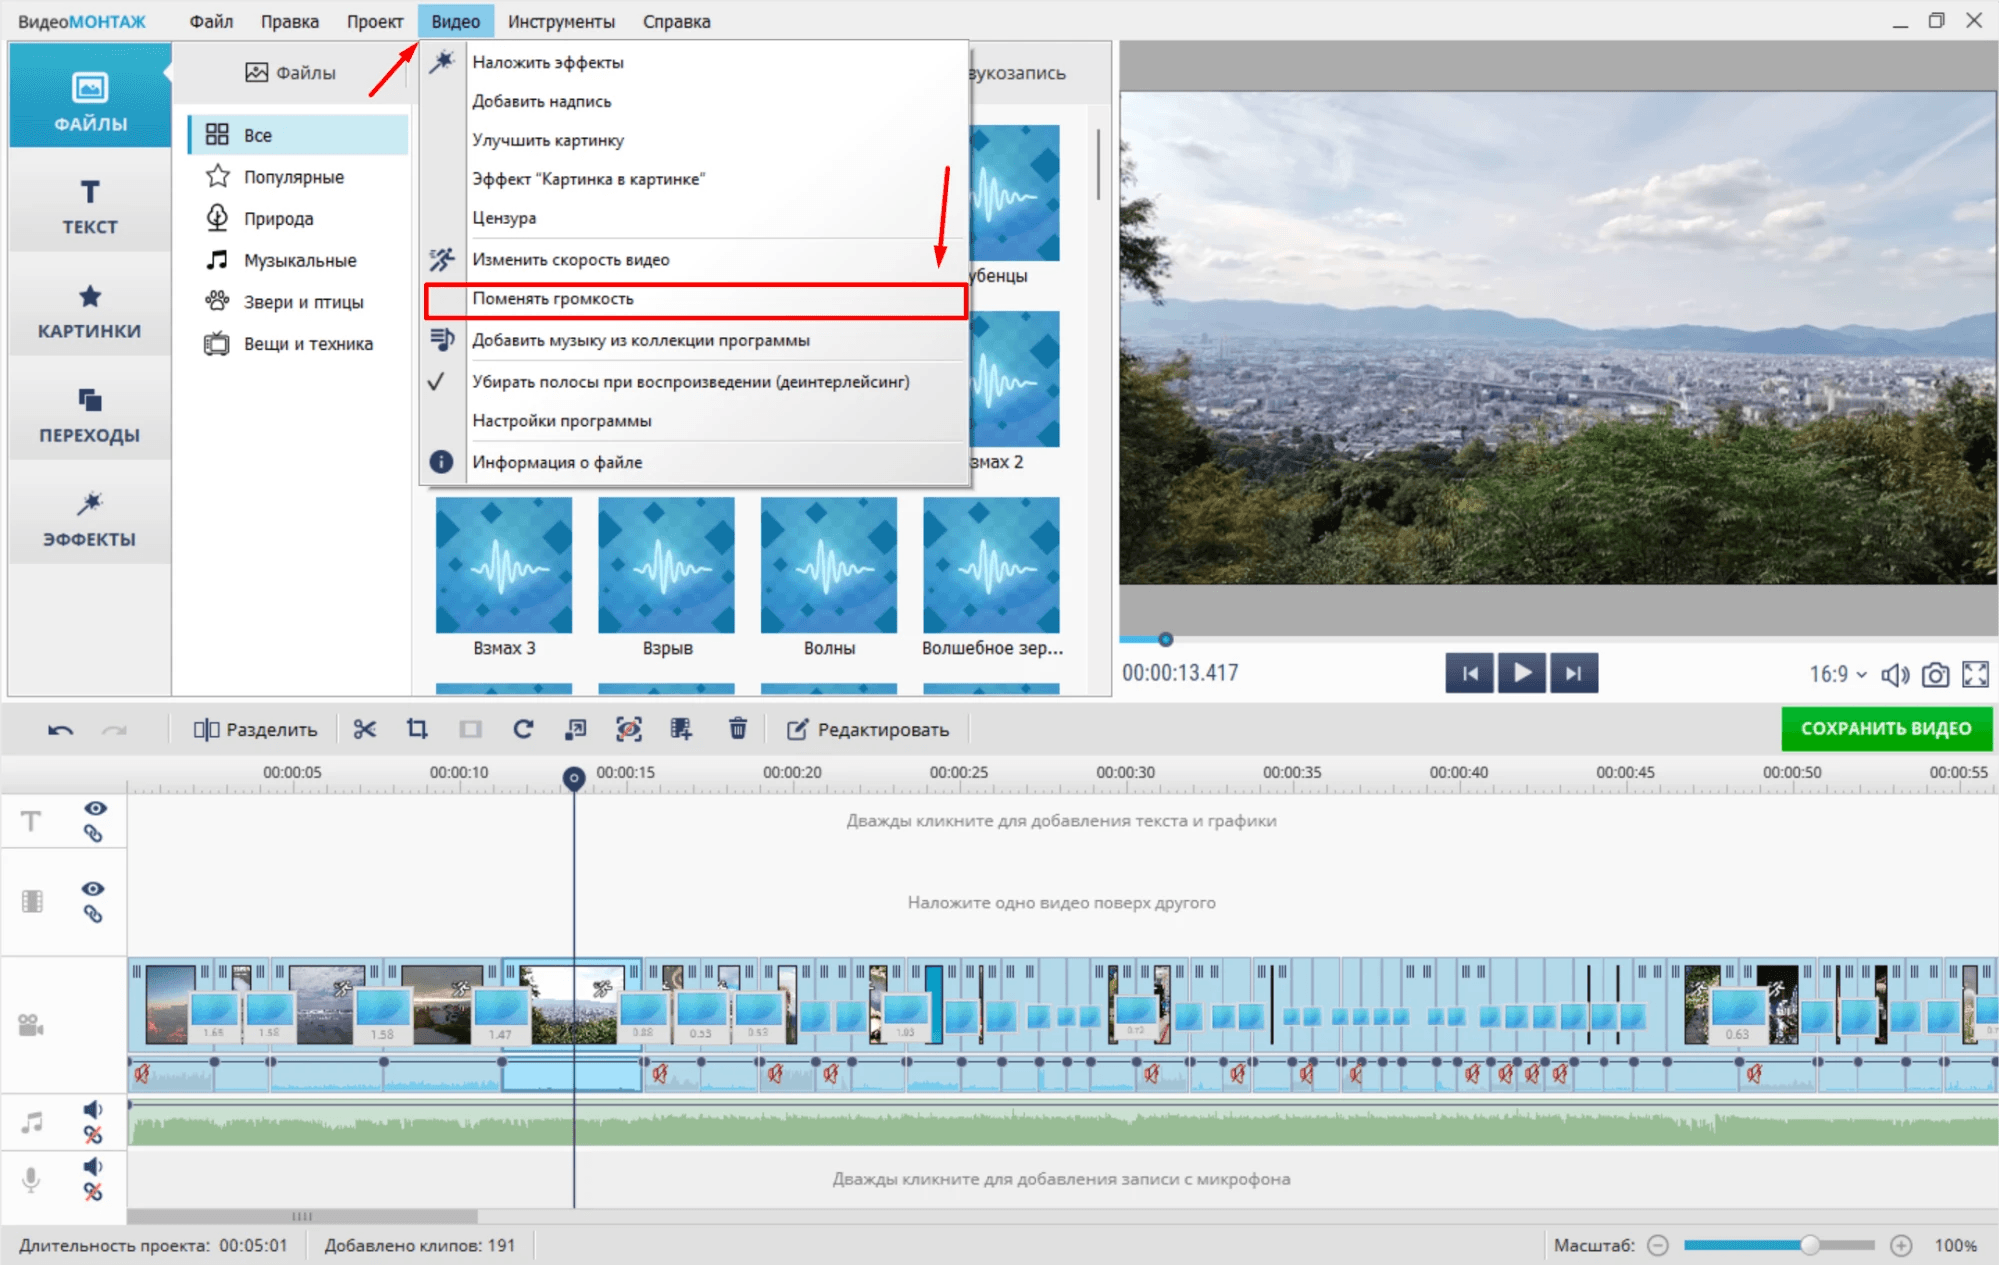This screenshot has height=1265, width=1999.
Task: Open the 16:9 aspect ratio dropdown
Action: click(1837, 675)
